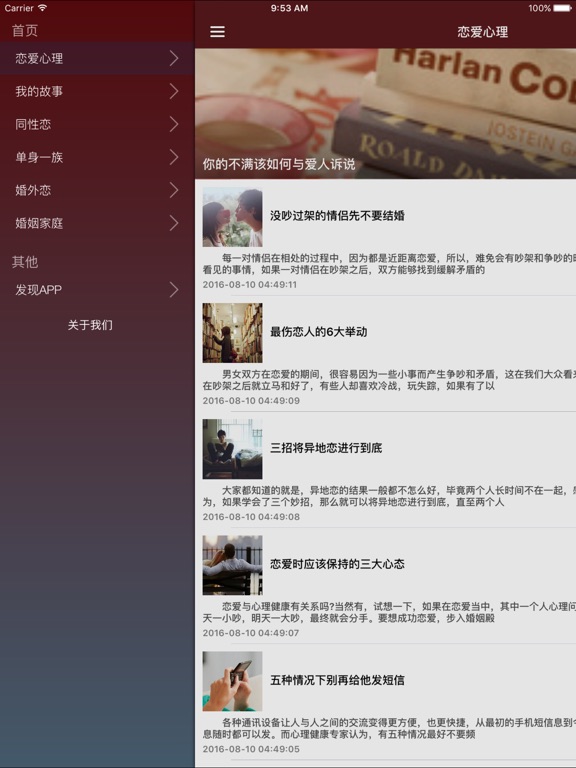Screen dimensions: 576x768
Task: Go to the 单身一族 section
Action: click(x=97, y=157)
